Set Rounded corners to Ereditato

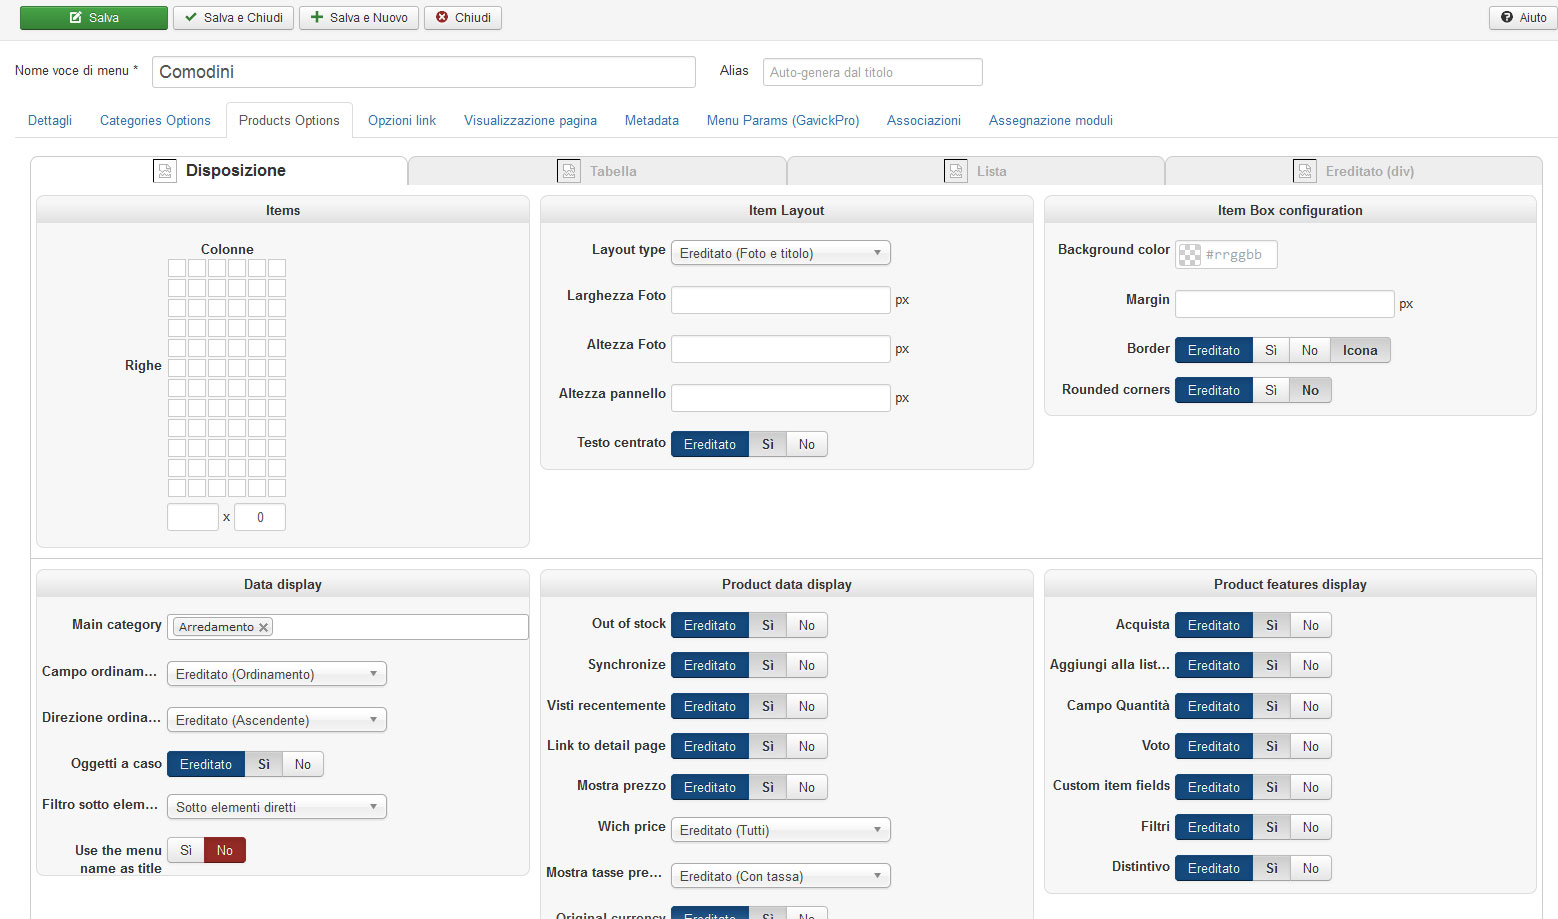(1214, 390)
